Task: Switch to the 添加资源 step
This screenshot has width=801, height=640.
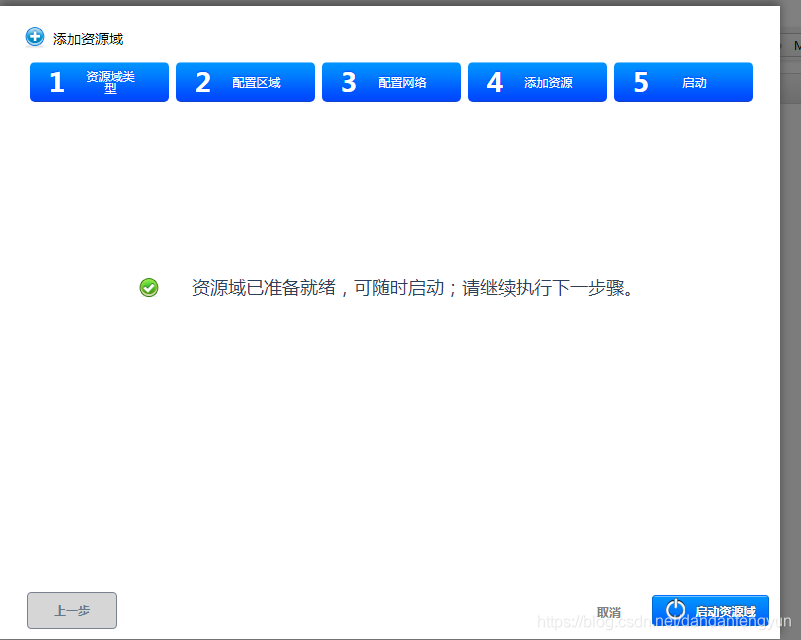Action: 551,81
